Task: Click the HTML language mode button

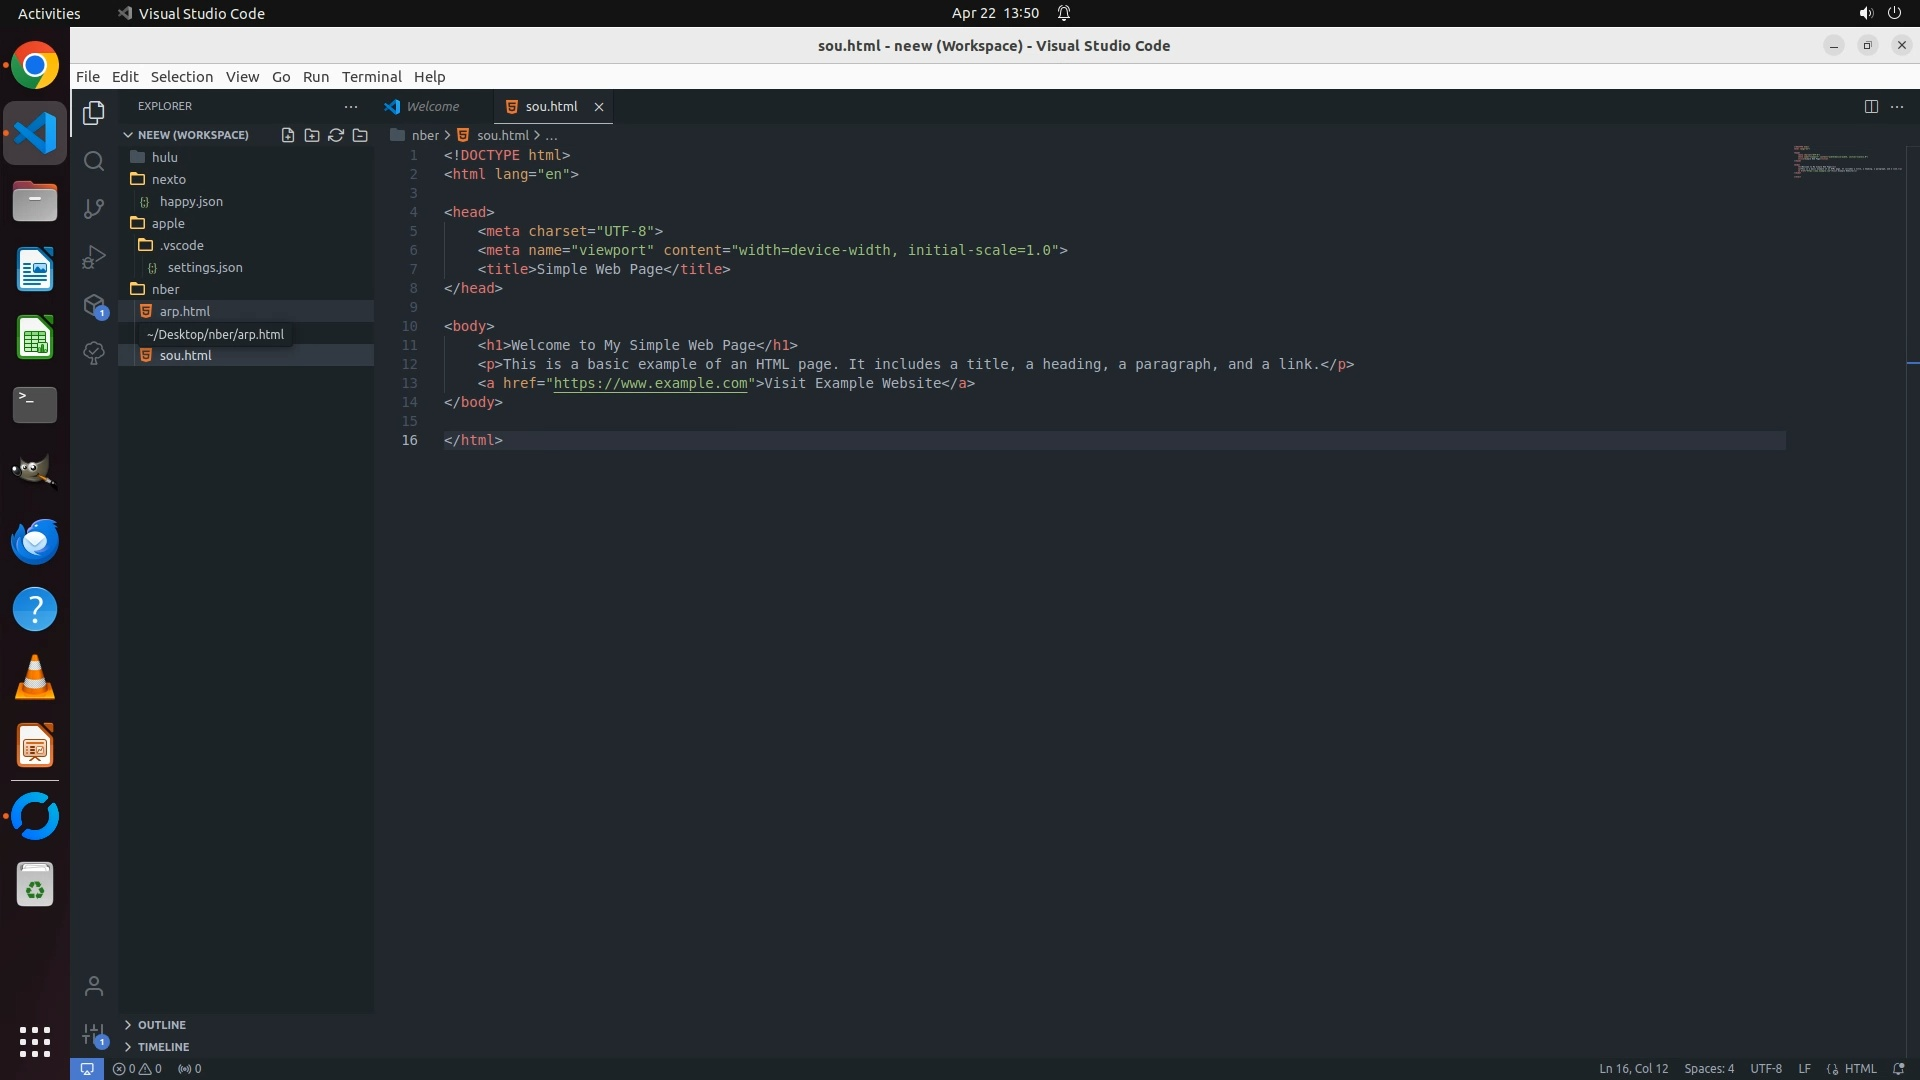Action: click(1860, 1068)
